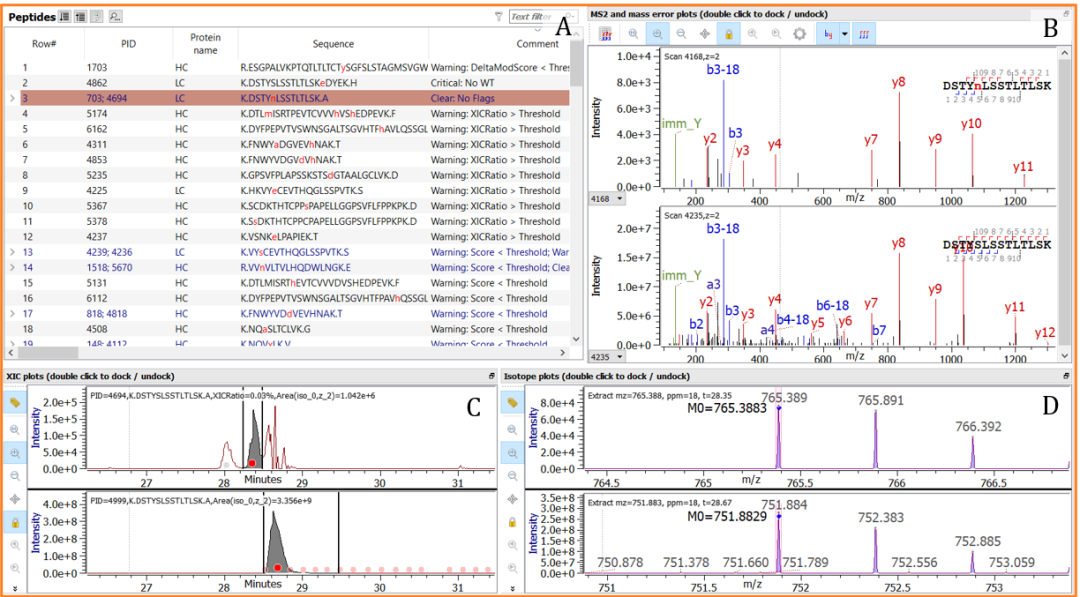1080x597 pixels.
Task: Click the sort rows icon in Peptides header
Action: (x=65, y=16)
